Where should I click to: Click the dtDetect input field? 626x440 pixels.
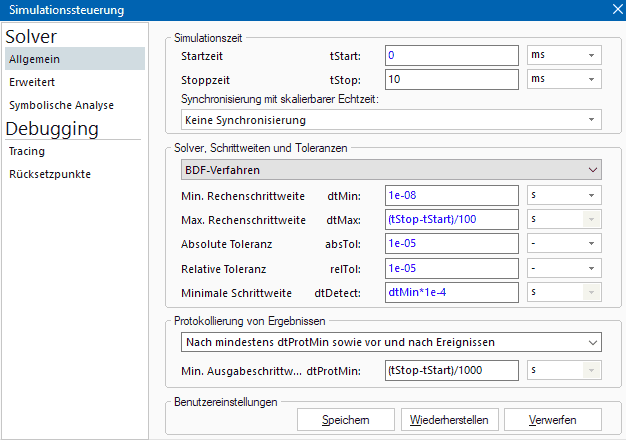pyautogui.click(x=452, y=292)
